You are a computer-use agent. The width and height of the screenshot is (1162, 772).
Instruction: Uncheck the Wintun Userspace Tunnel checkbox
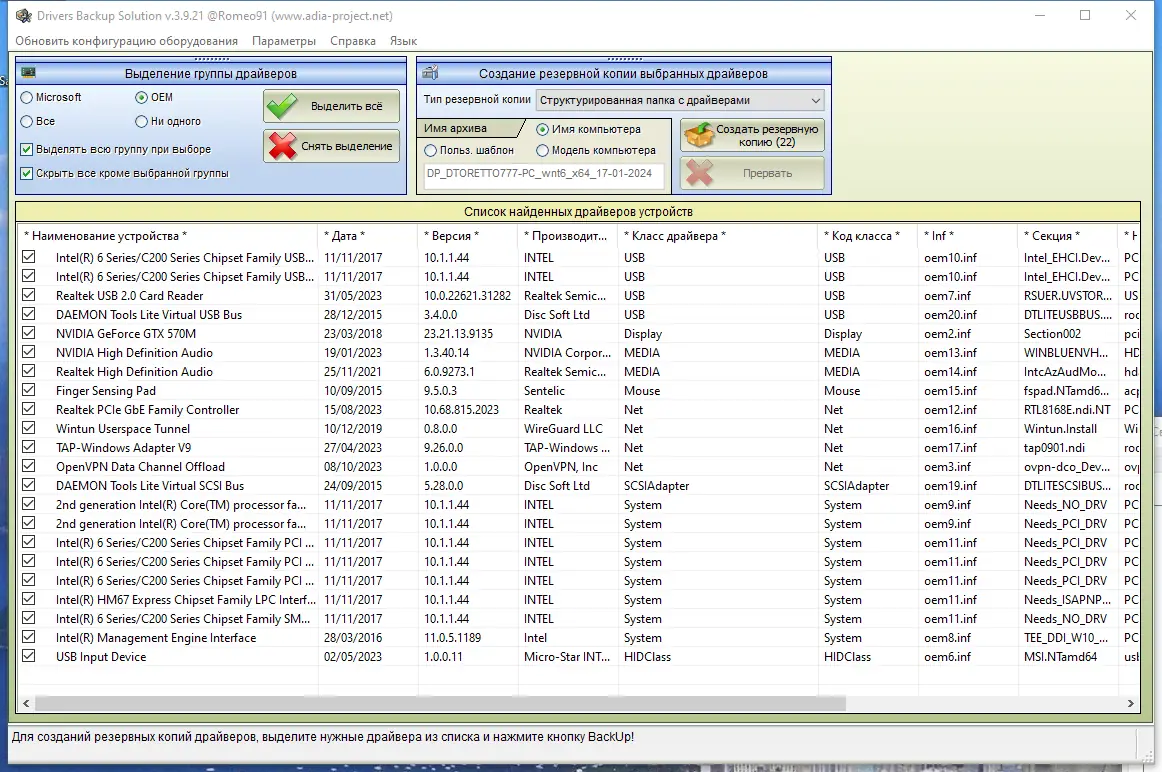click(x=29, y=428)
